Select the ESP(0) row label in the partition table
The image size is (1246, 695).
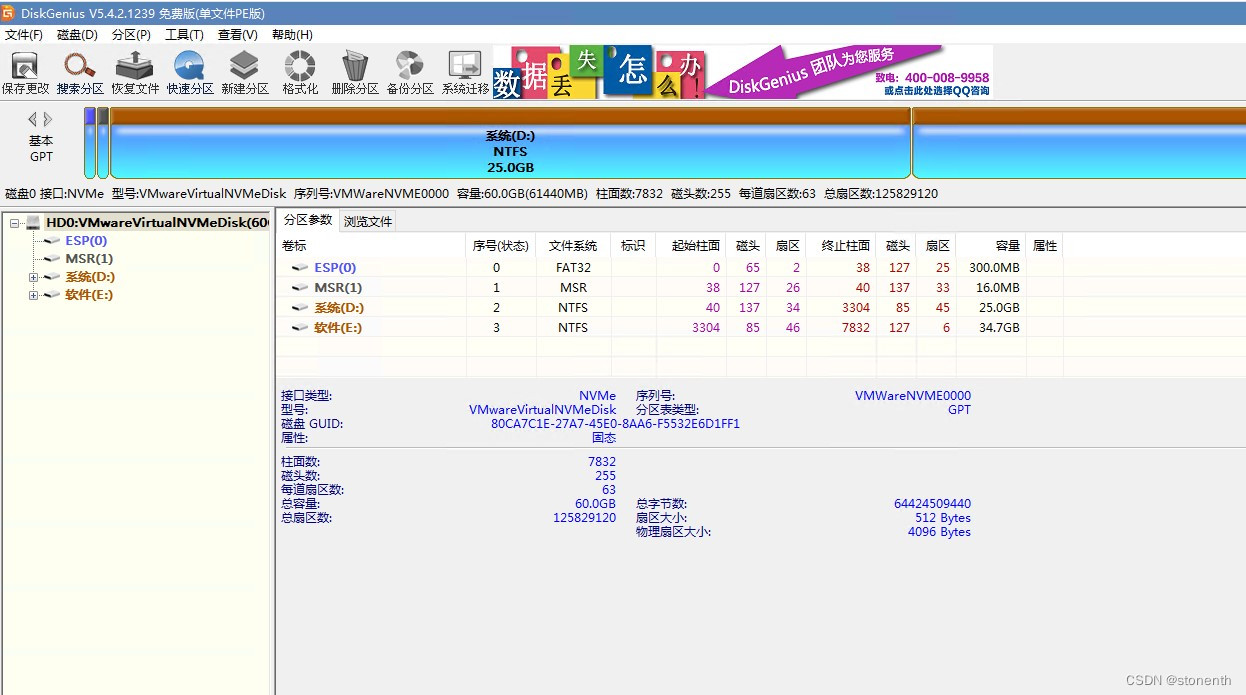[x=335, y=268]
